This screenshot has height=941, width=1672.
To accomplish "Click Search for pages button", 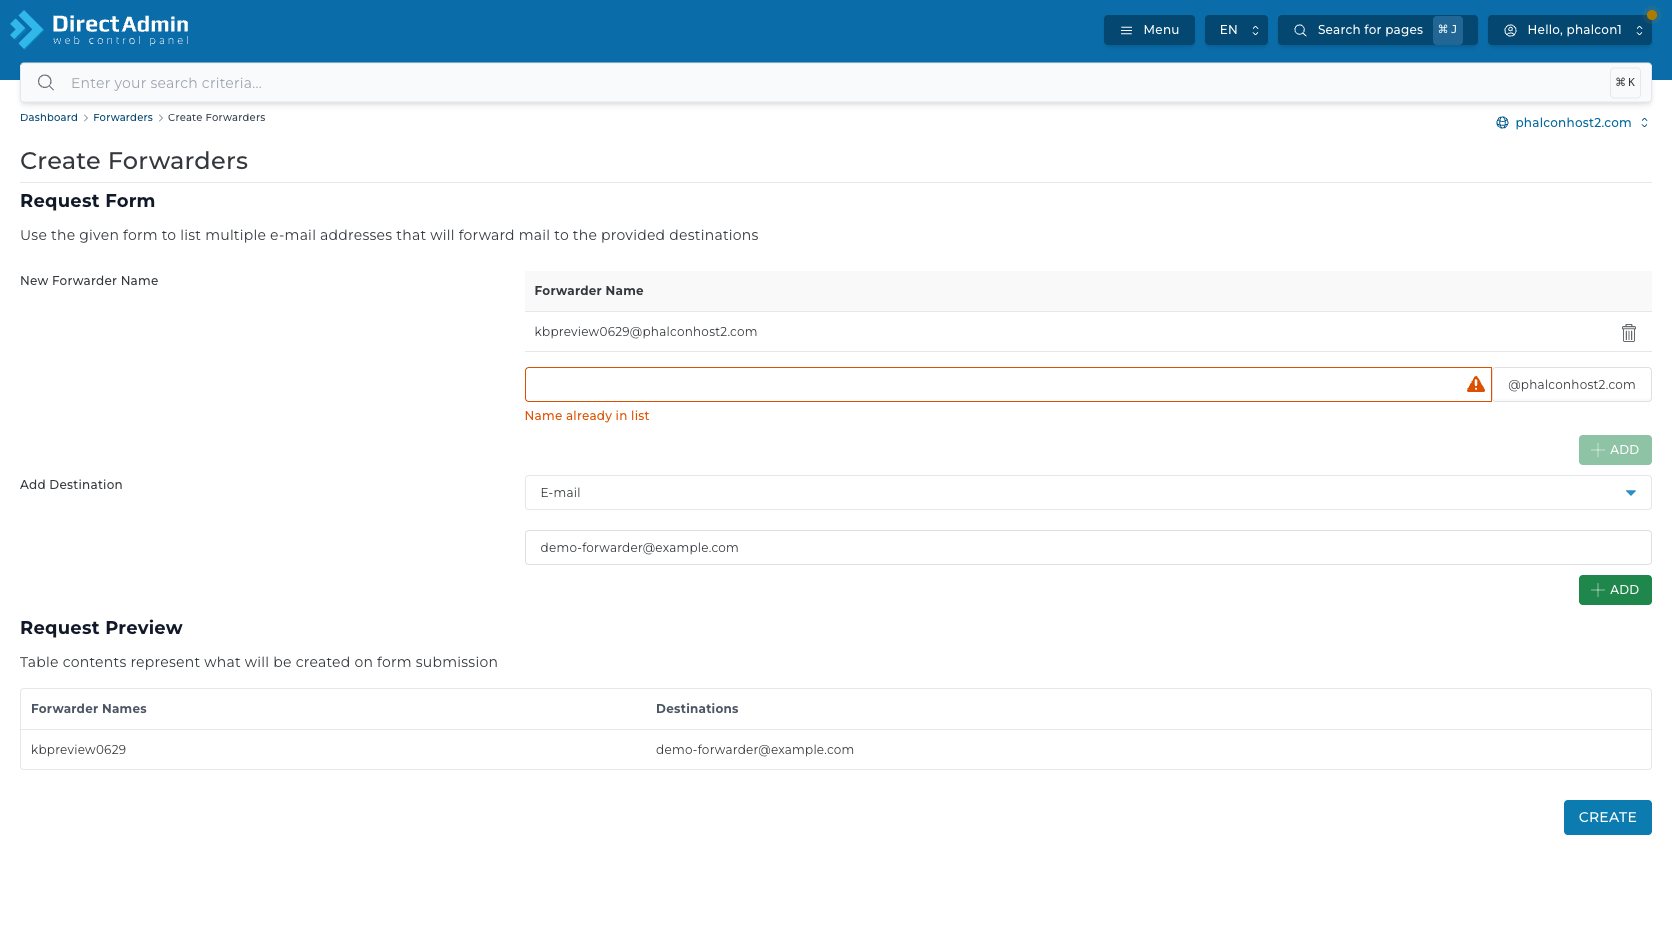I will tap(1377, 30).
